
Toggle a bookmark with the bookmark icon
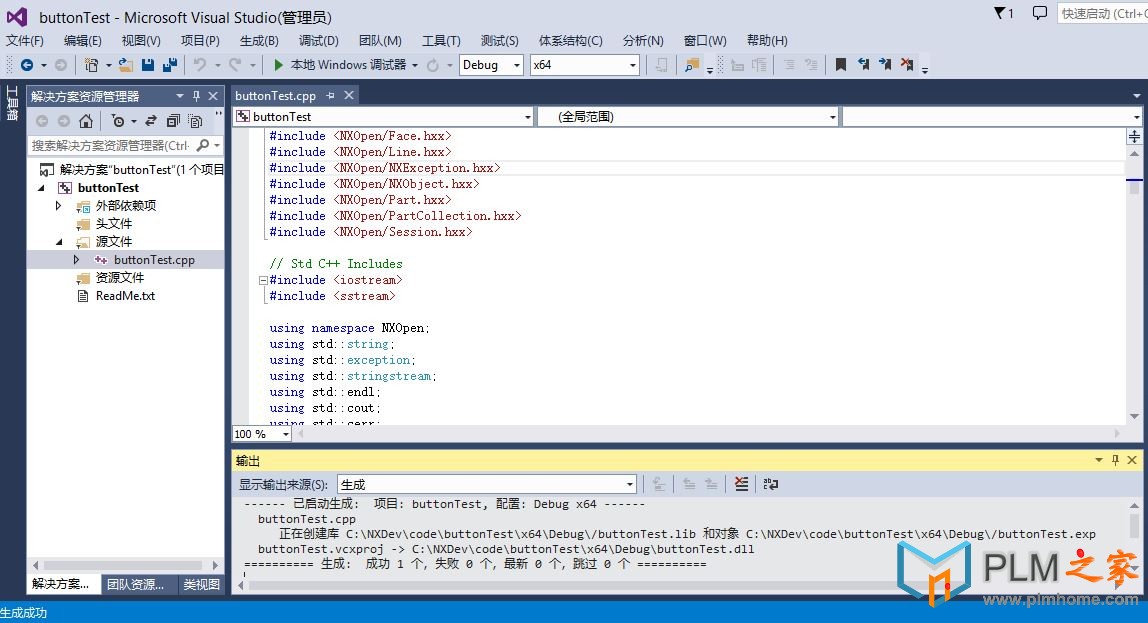(841, 65)
